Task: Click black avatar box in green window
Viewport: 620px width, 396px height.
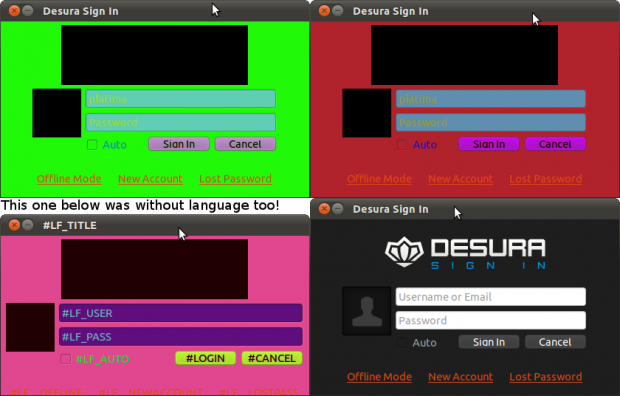Action: point(57,113)
